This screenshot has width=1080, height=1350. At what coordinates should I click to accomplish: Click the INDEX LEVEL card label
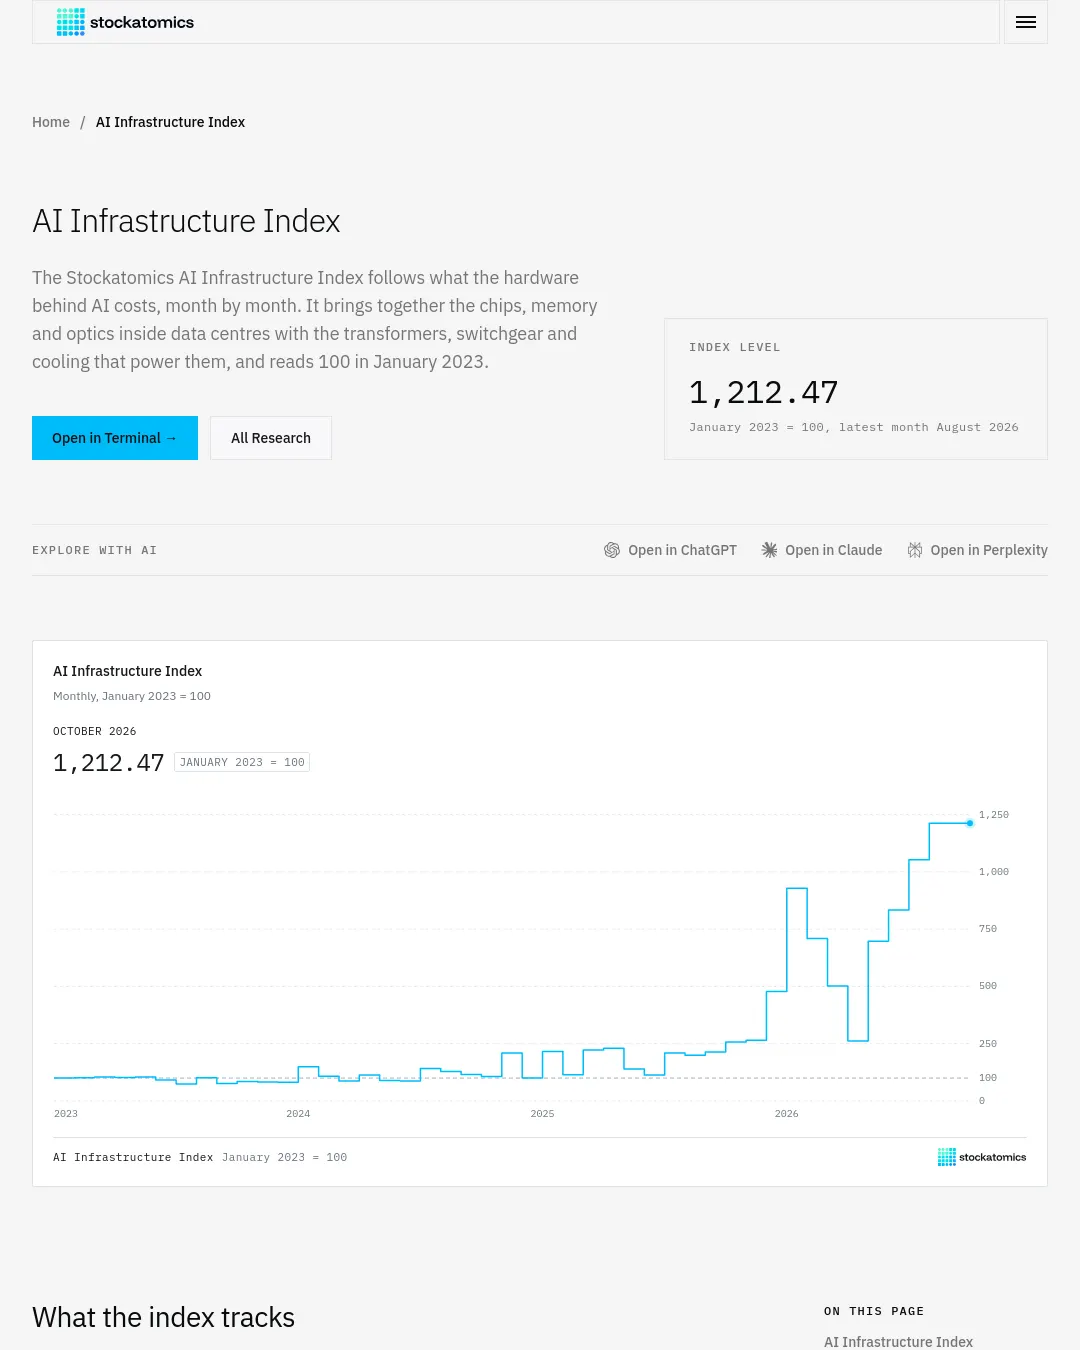point(735,347)
